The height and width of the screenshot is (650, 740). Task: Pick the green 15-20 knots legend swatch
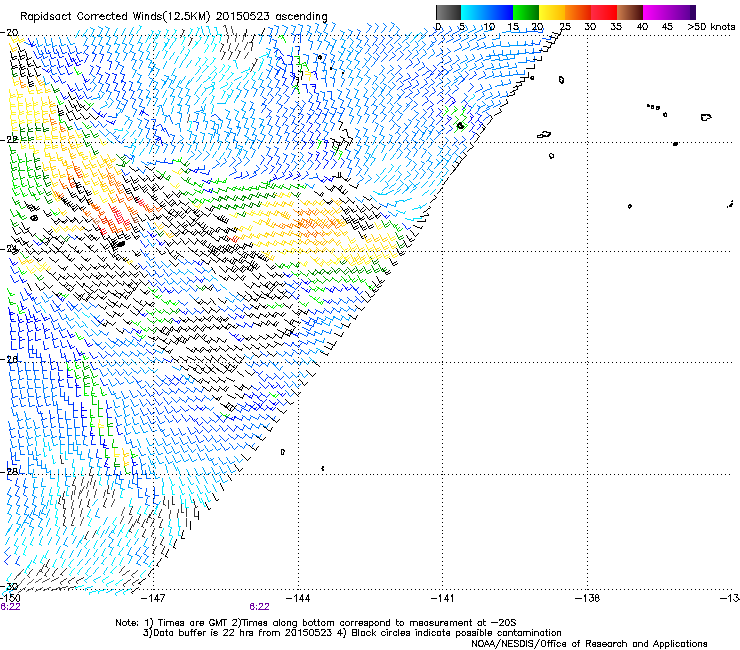coord(526,12)
